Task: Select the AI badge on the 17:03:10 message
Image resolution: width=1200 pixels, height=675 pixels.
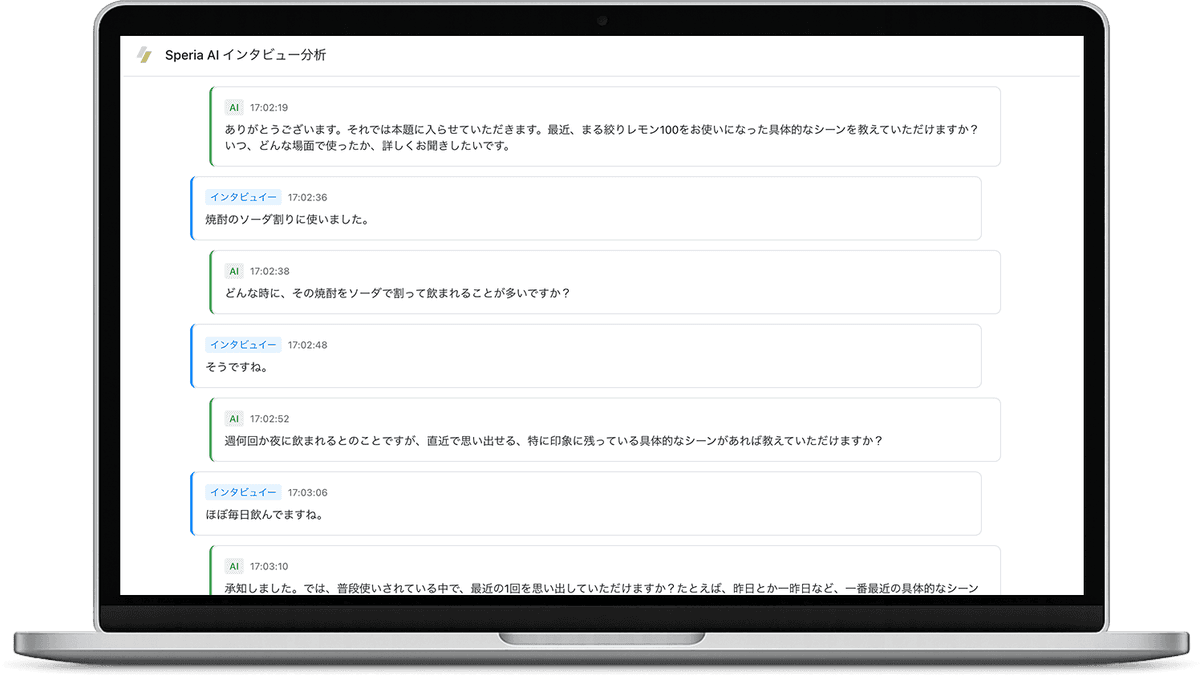Action: (233, 565)
